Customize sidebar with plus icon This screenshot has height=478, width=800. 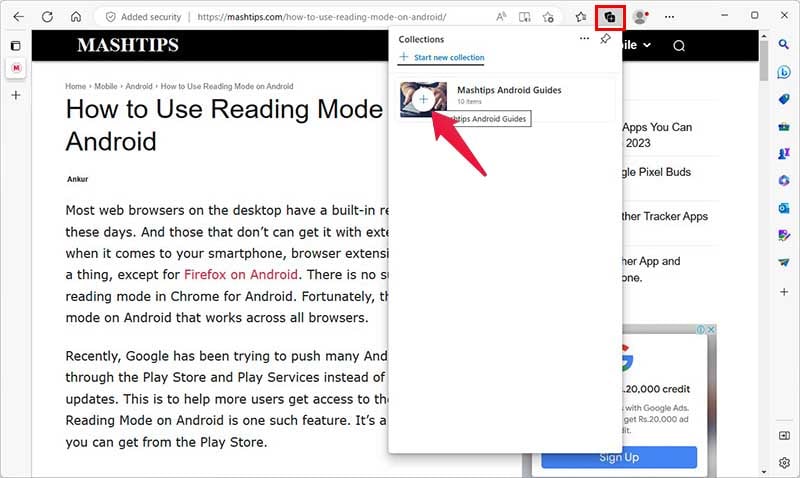tap(784, 292)
